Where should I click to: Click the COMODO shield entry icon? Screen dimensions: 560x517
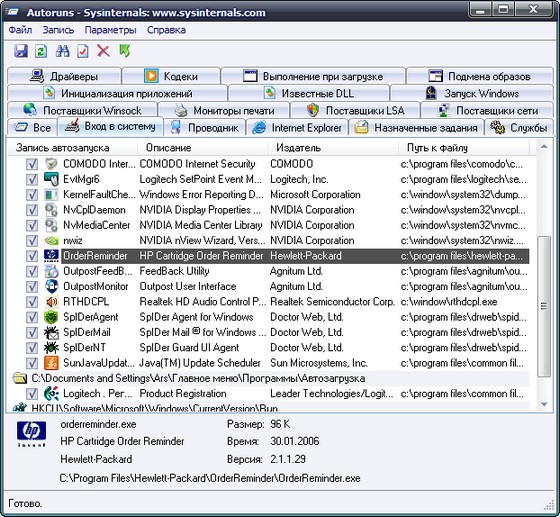point(51,164)
